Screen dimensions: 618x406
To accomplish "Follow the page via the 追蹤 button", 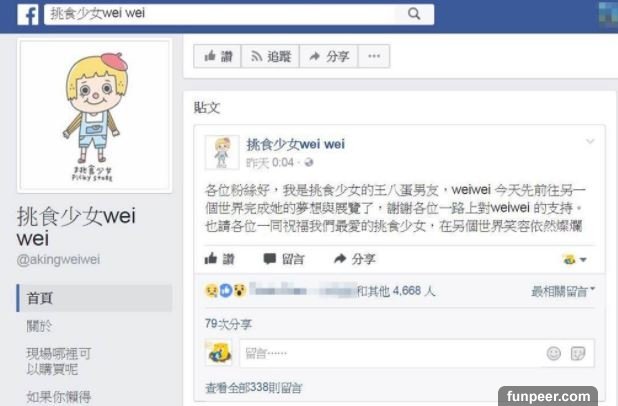I will pos(270,56).
